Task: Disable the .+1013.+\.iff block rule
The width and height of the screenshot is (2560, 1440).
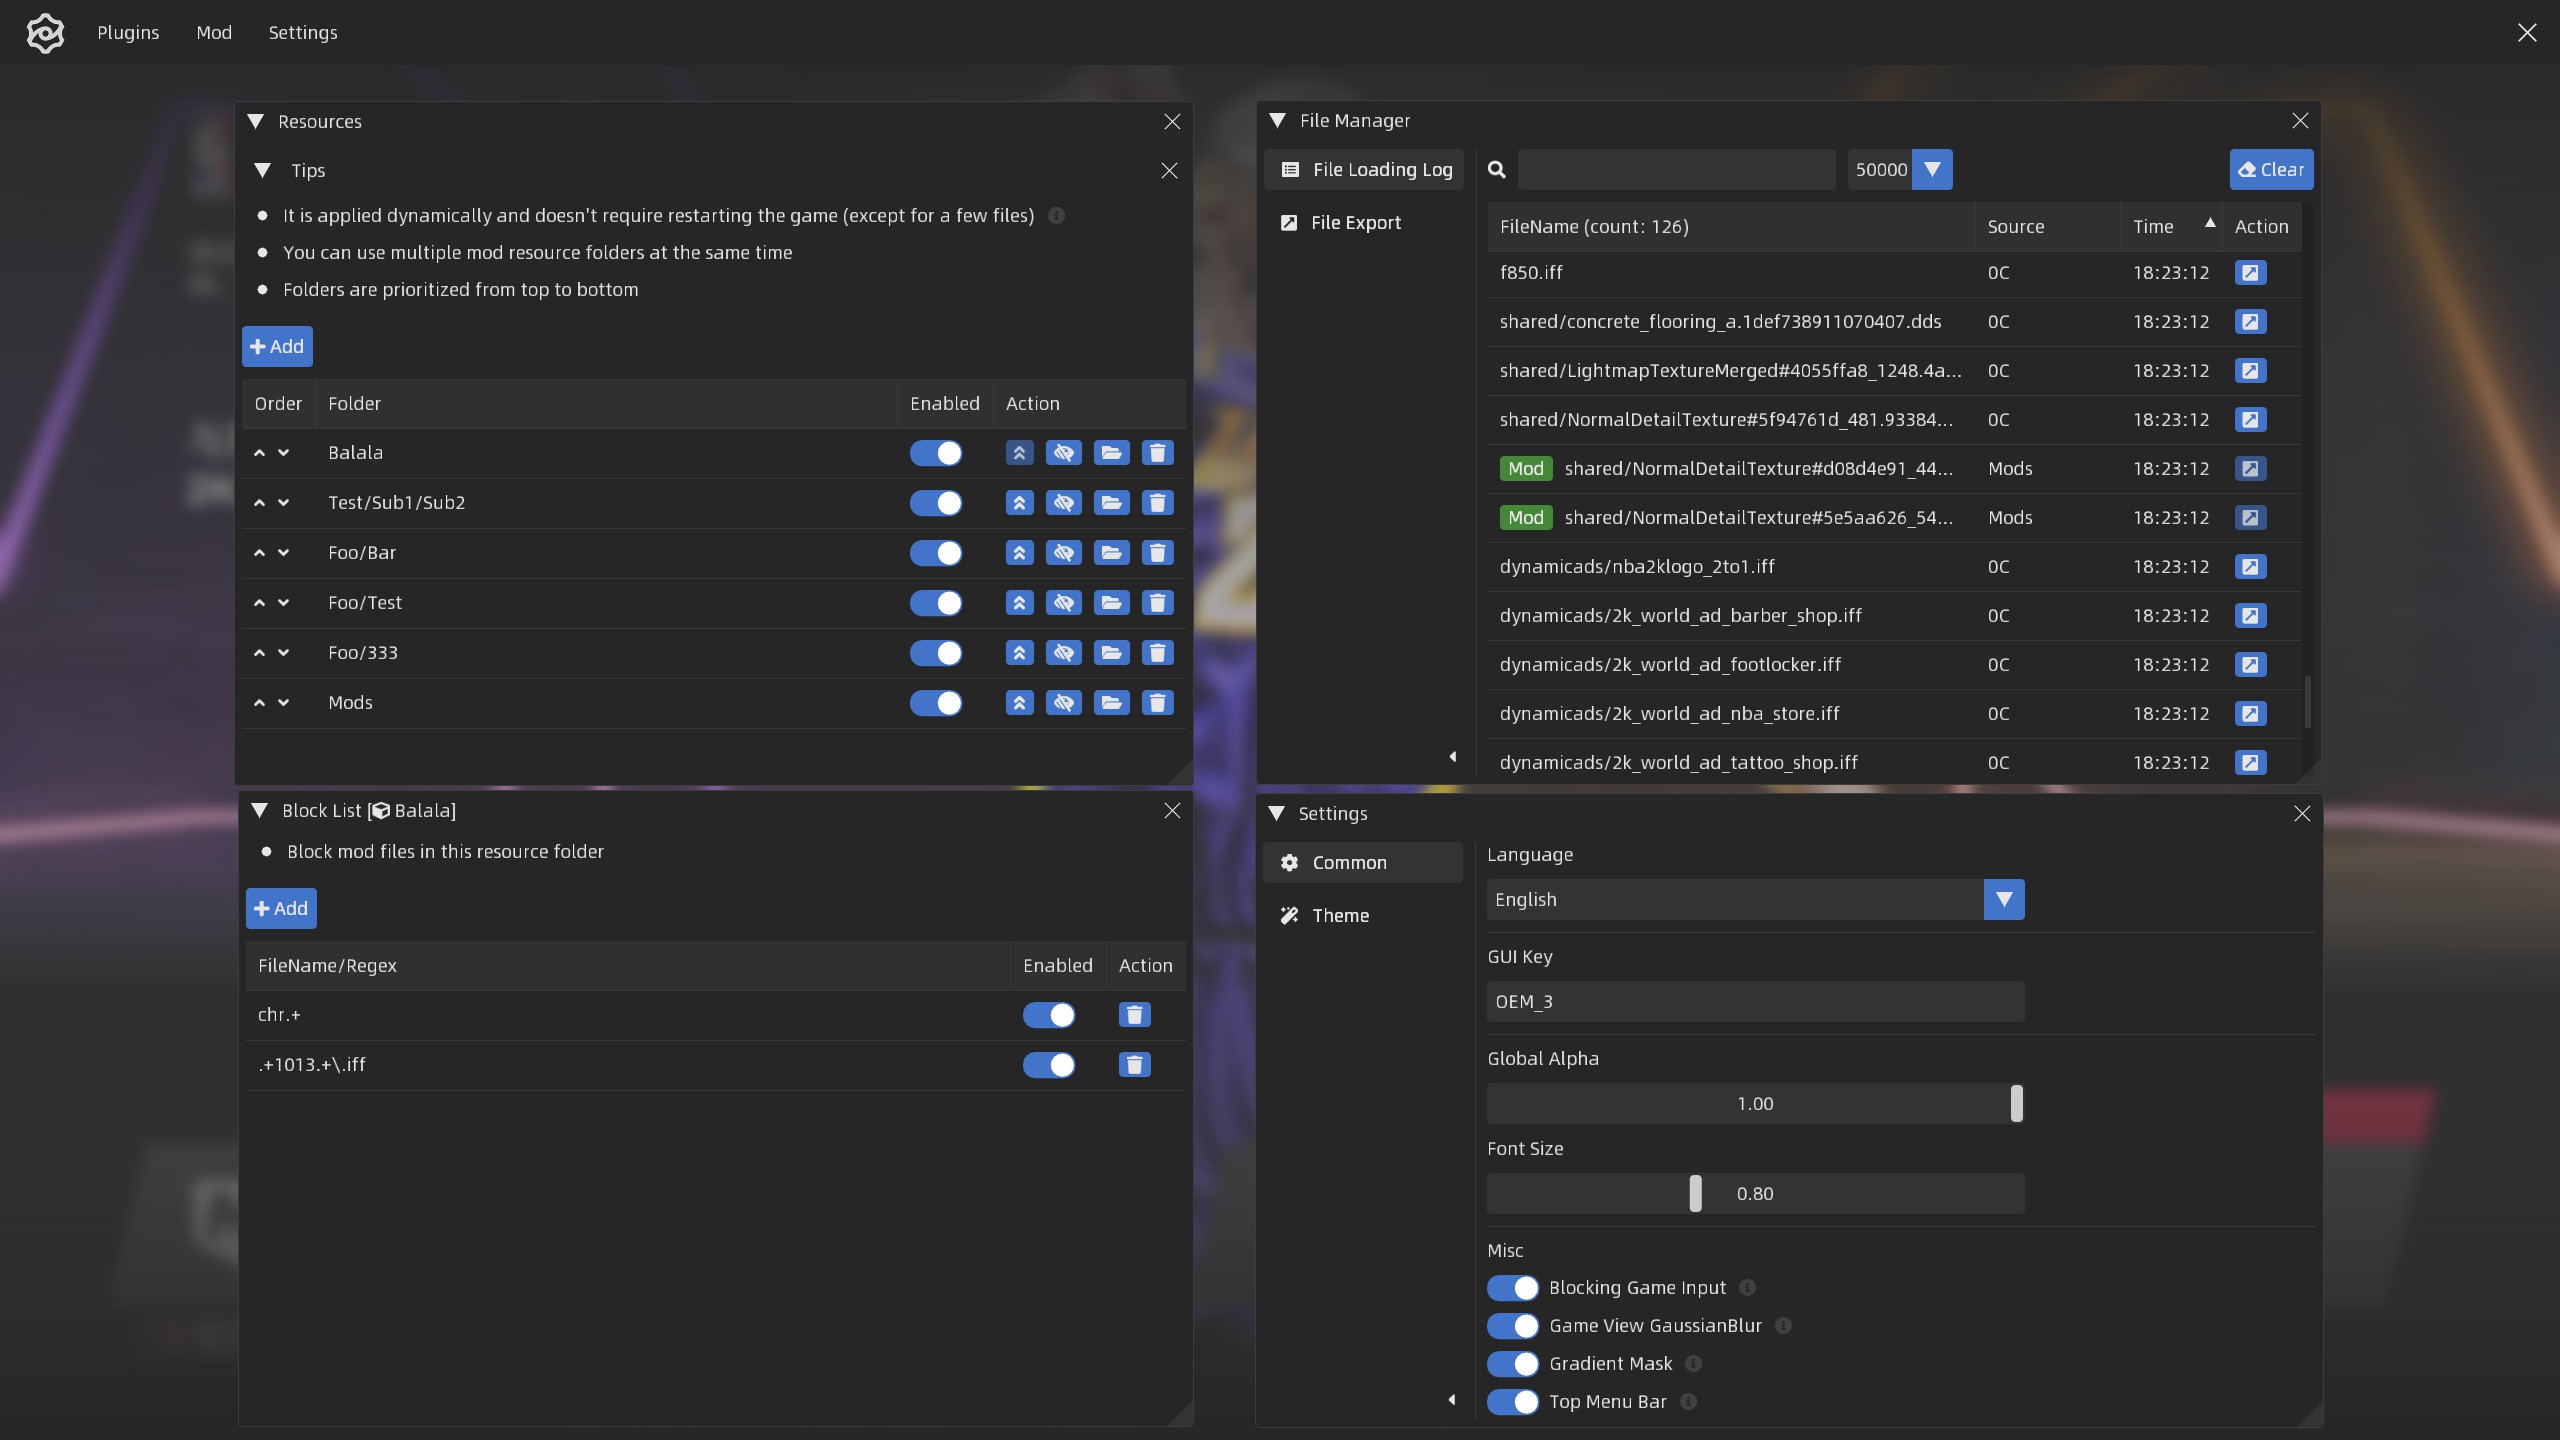Action: (x=1048, y=1065)
